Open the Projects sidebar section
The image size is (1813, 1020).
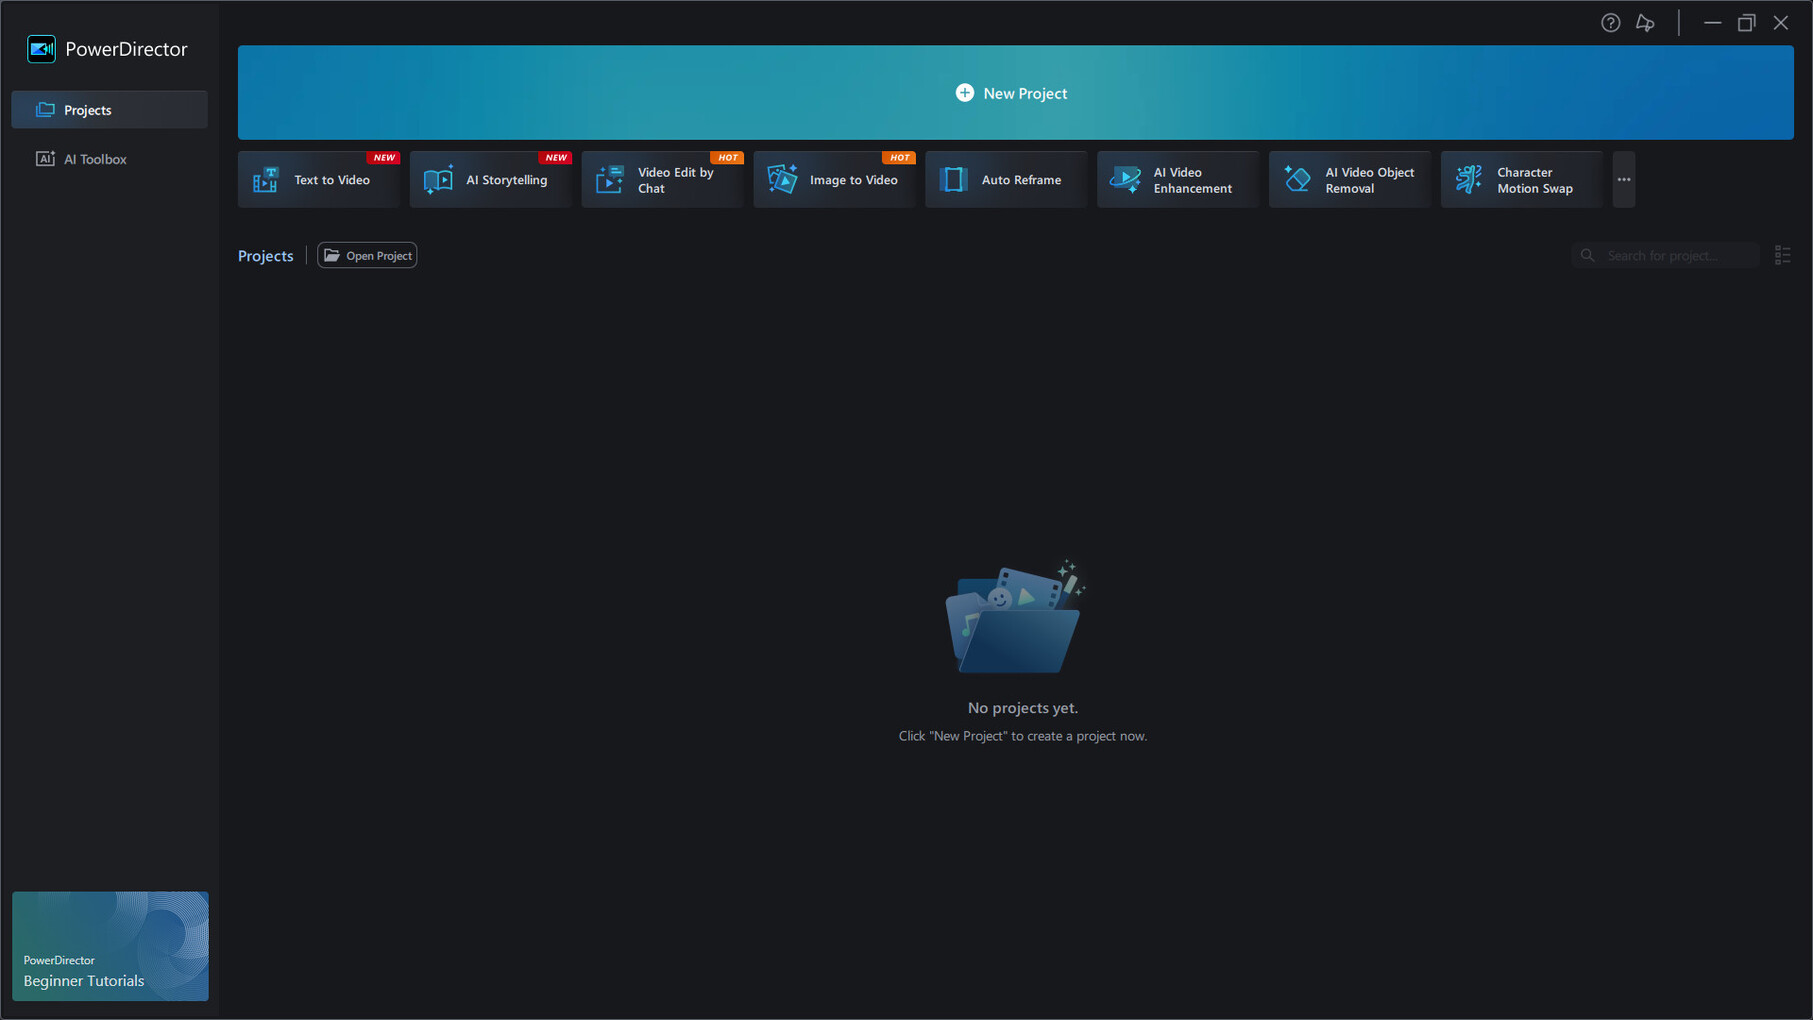coord(109,110)
